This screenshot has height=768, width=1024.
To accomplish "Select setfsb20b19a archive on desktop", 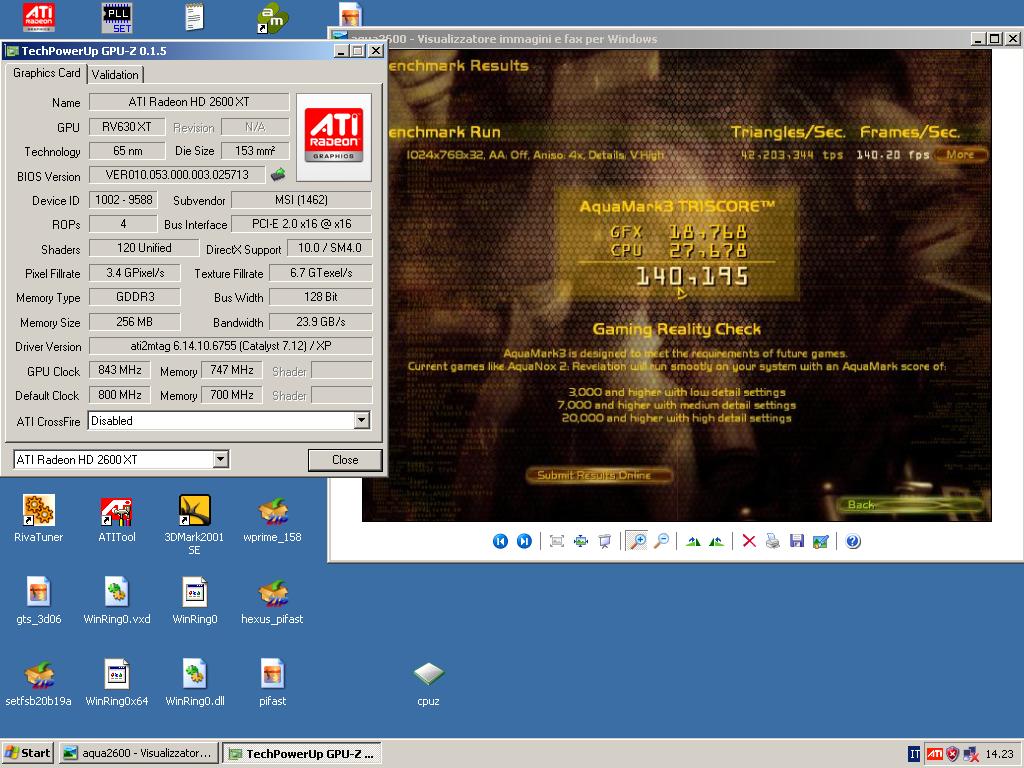I will pos(39,683).
